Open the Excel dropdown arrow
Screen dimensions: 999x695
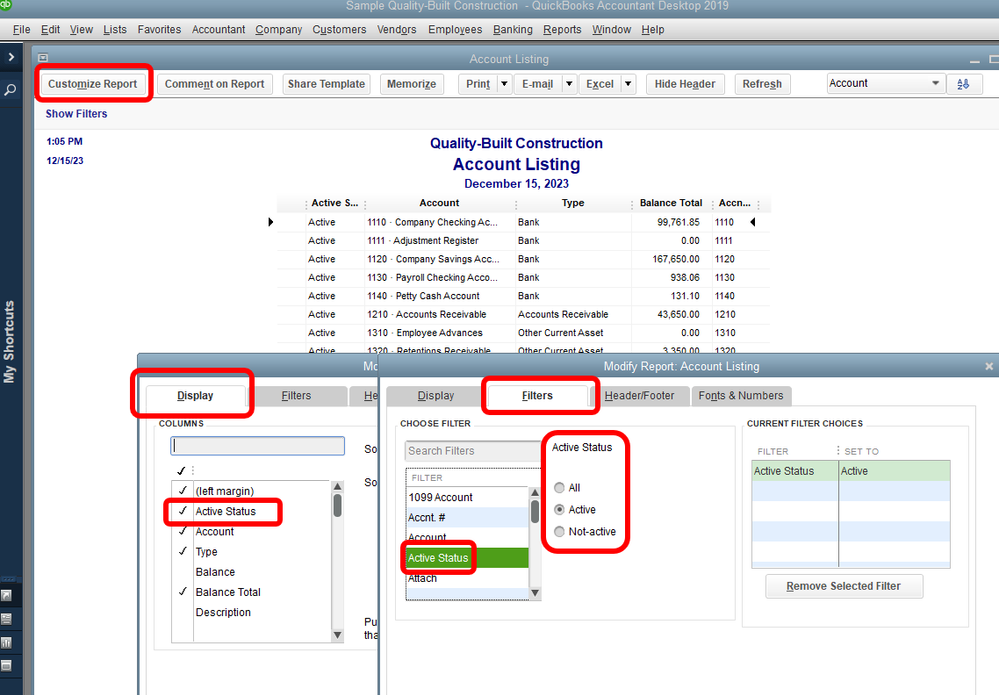(x=628, y=84)
